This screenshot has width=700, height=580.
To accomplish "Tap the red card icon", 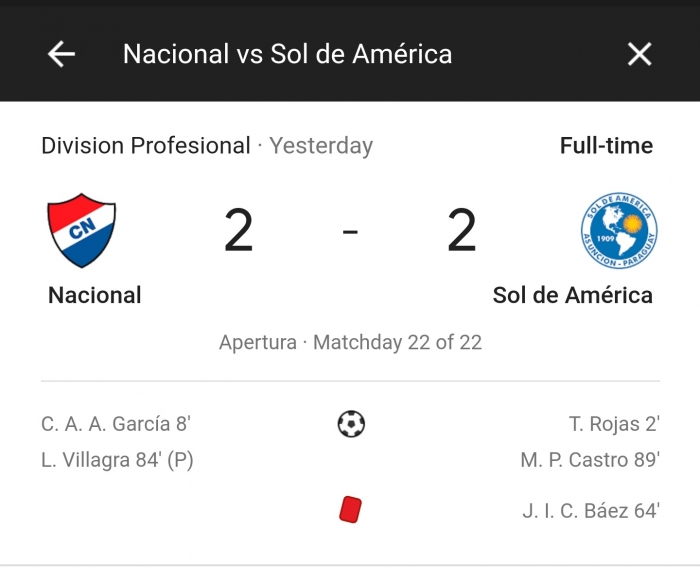I will pos(350,509).
